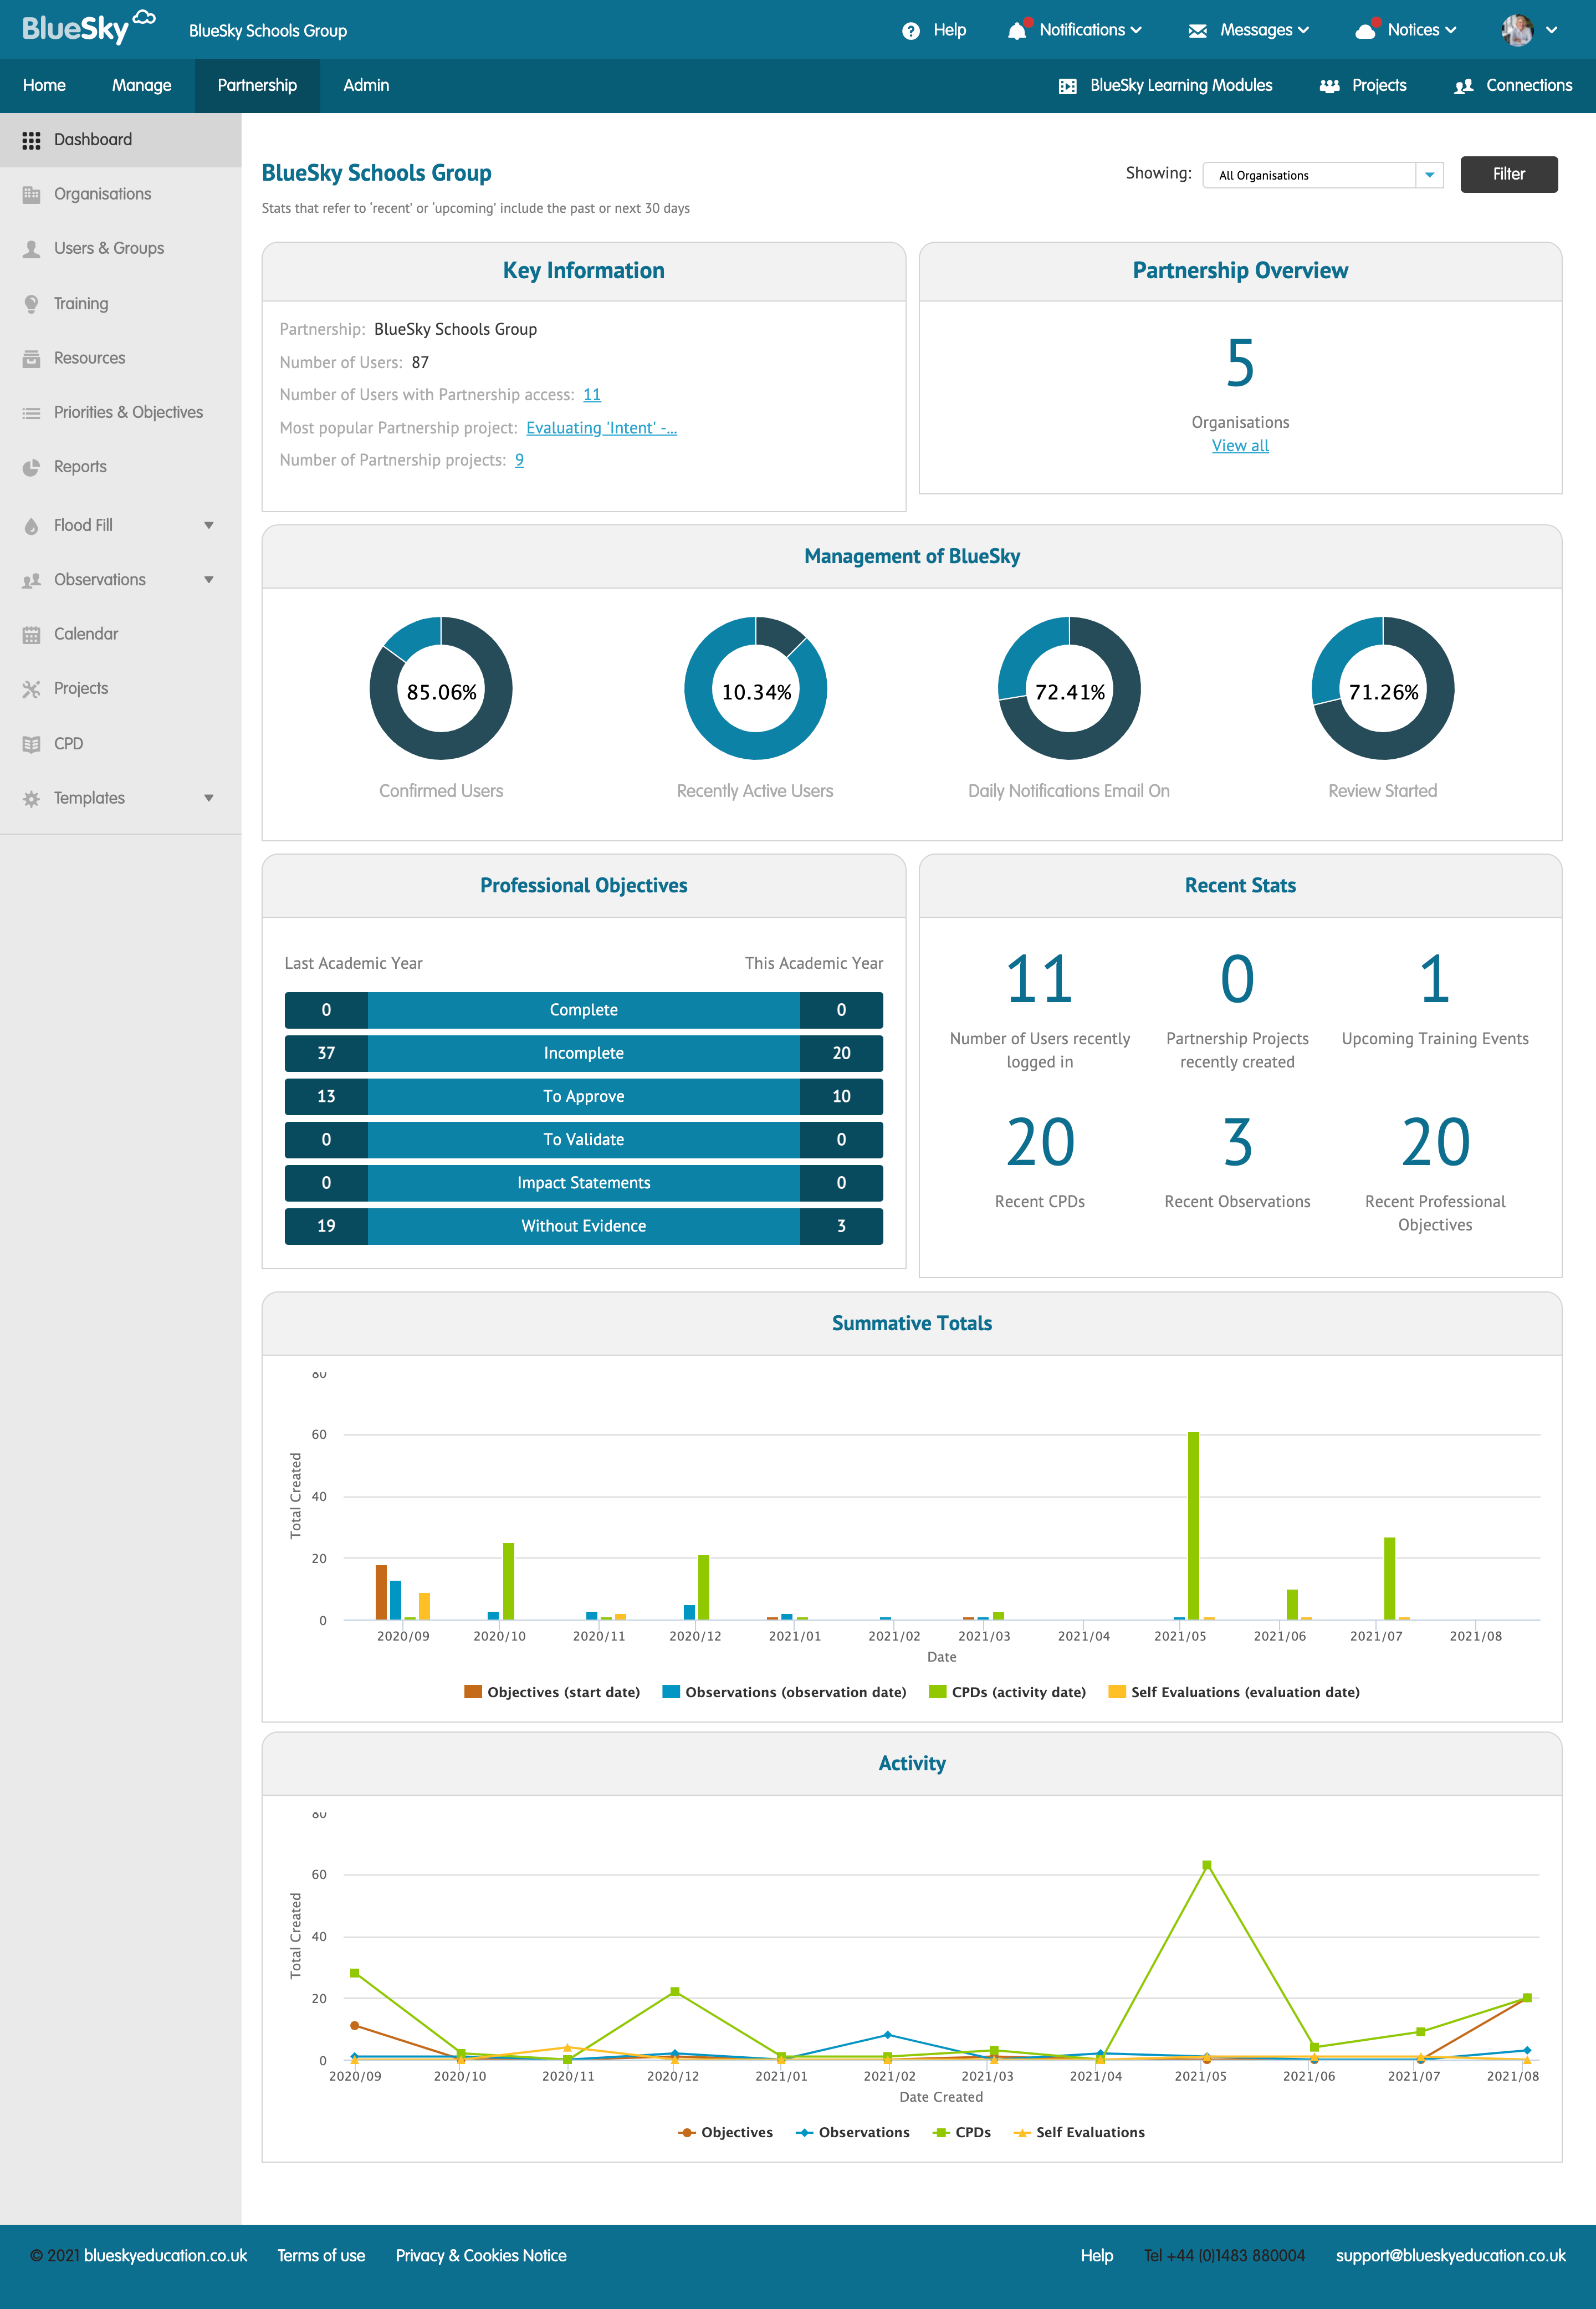
Task: Open the 9 Partnership projects link
Action: [519, 460]
